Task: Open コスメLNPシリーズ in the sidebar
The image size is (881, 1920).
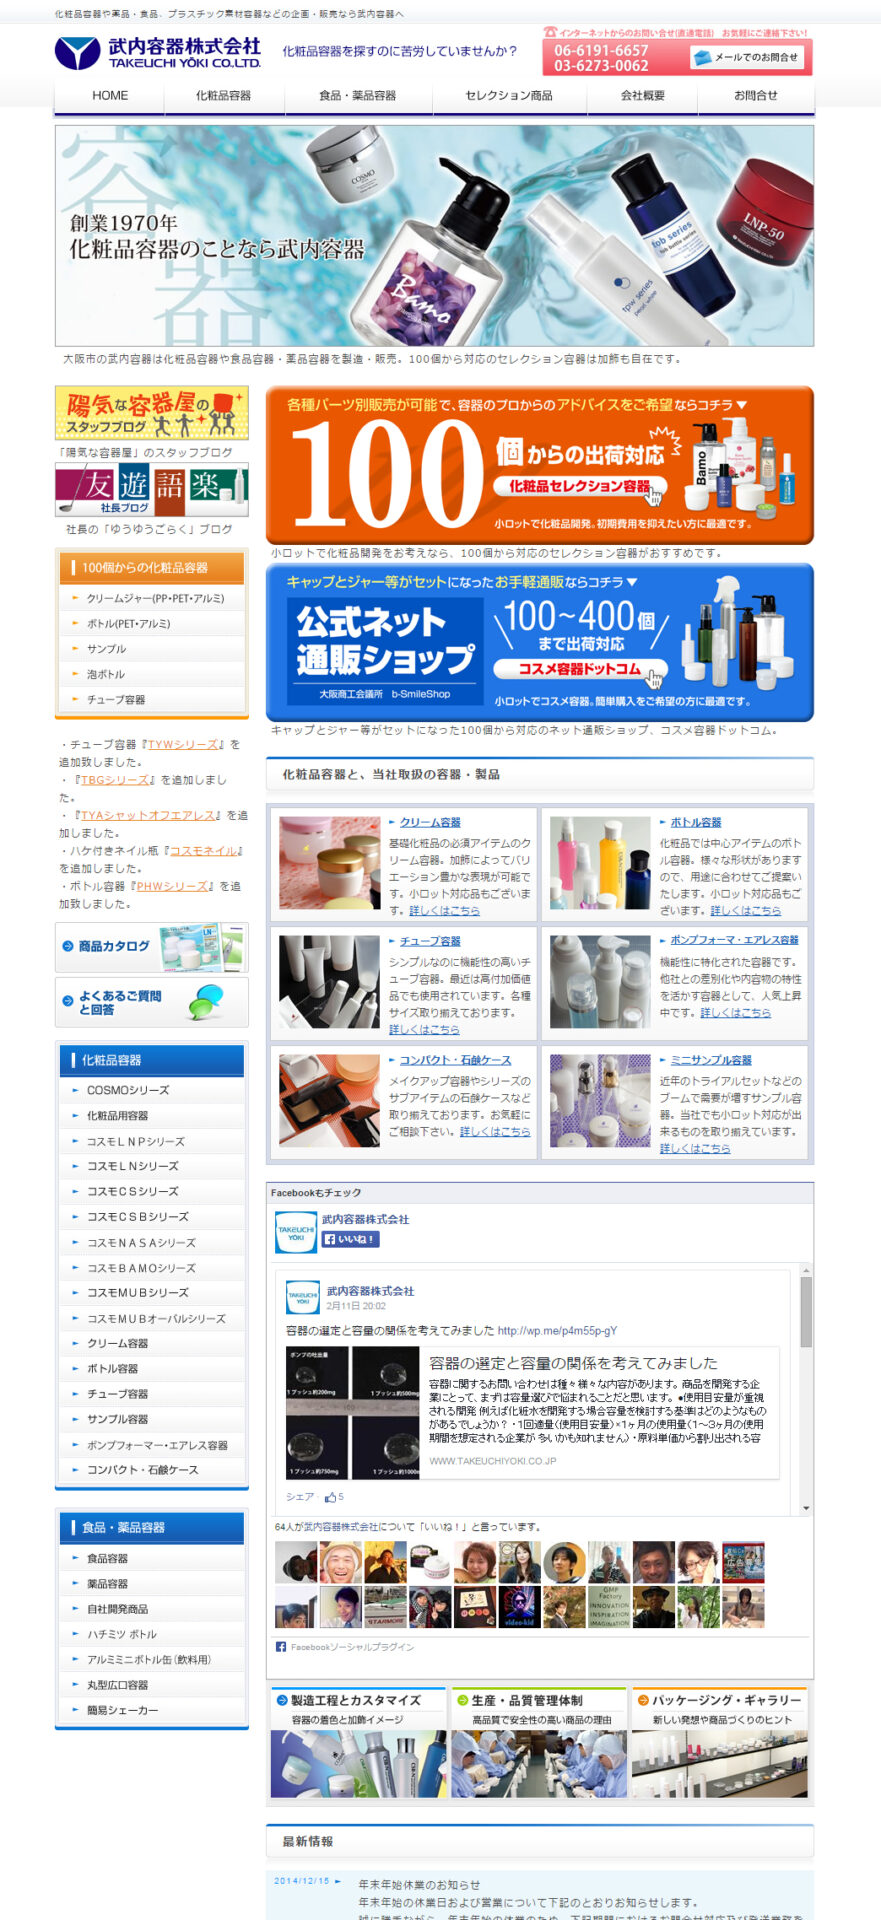Action: pos(152,1141)
